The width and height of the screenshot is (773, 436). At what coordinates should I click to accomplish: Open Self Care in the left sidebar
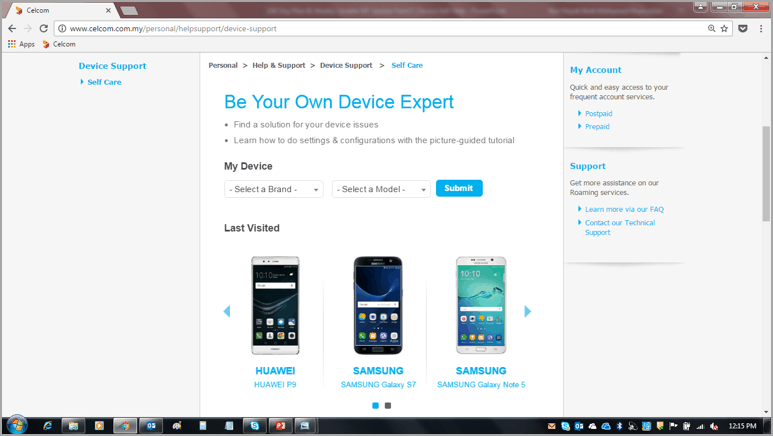(104, 82)
